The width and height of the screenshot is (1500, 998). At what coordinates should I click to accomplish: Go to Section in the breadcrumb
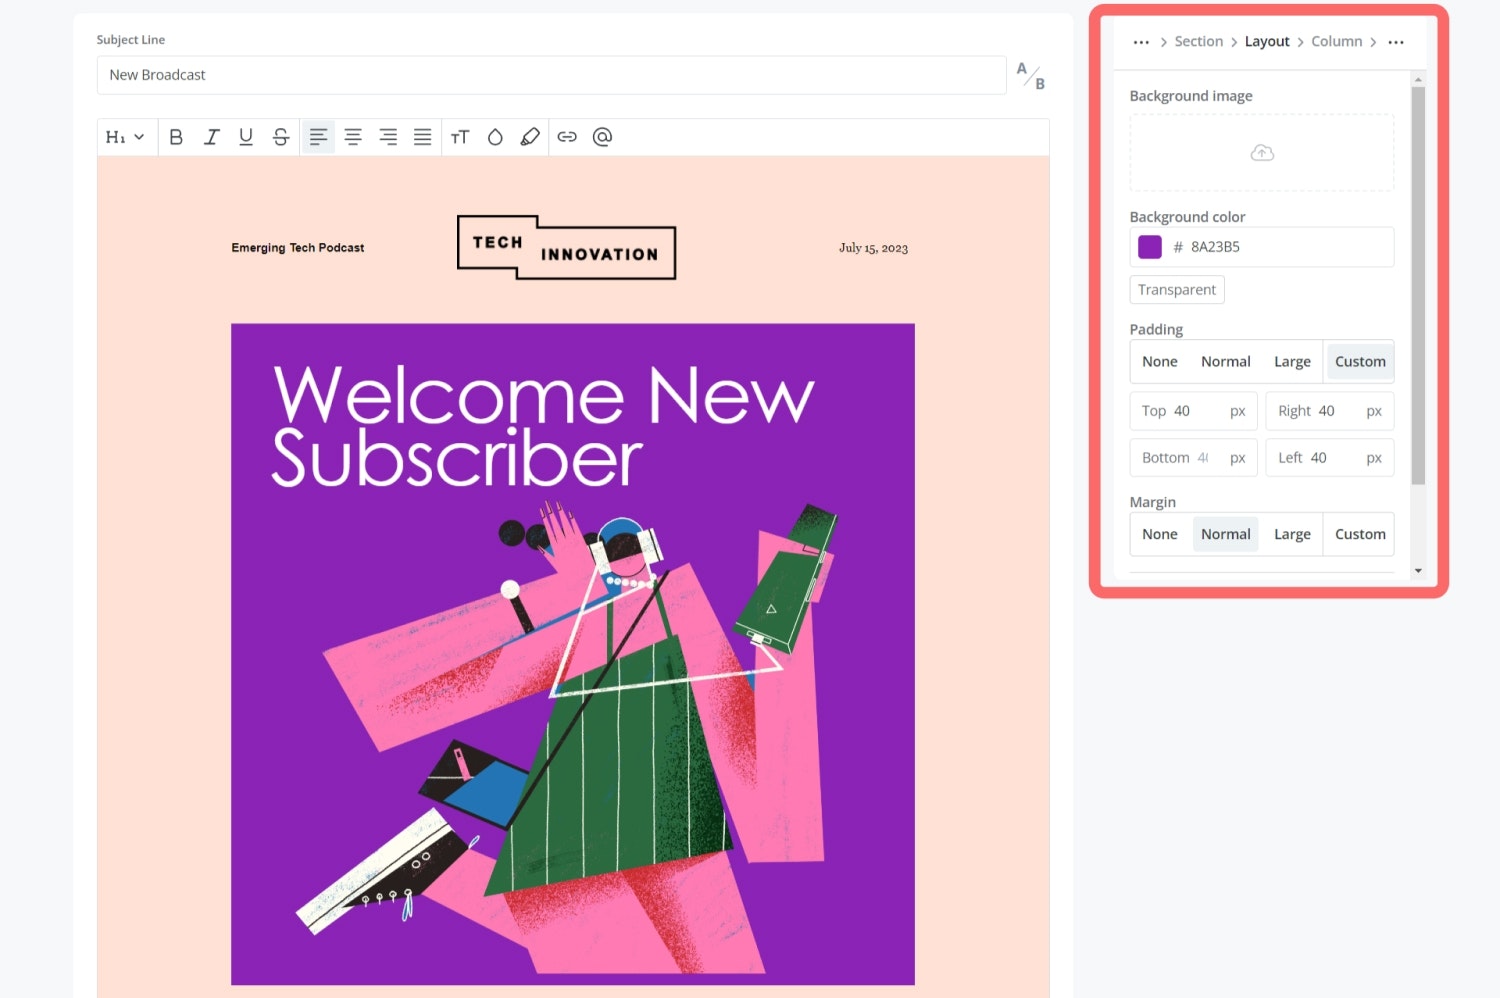tap(1198, 42)
